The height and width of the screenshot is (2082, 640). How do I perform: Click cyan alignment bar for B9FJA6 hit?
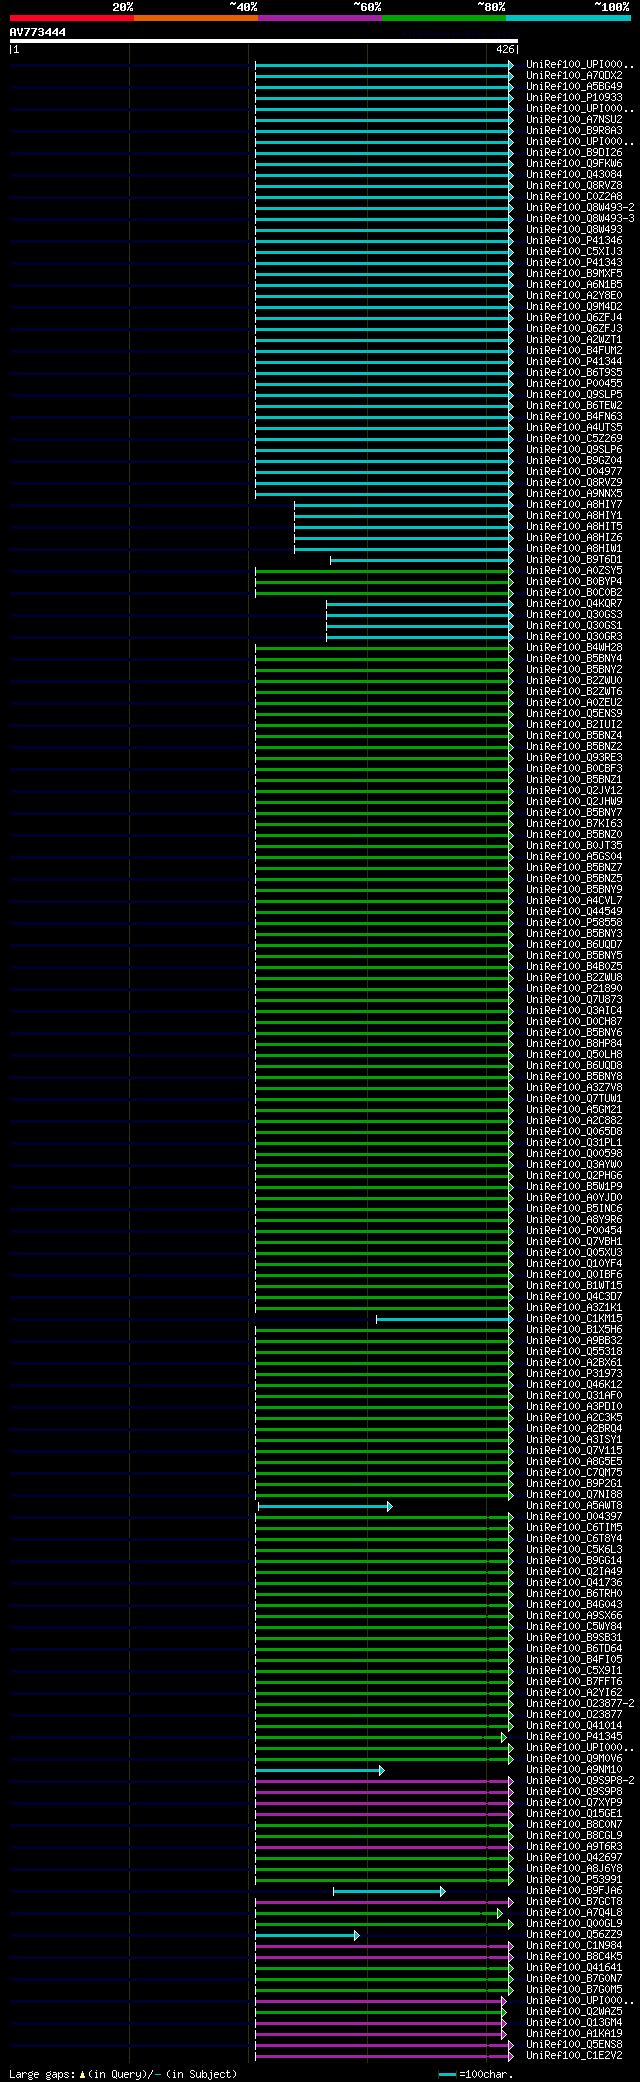point(389,1891)
